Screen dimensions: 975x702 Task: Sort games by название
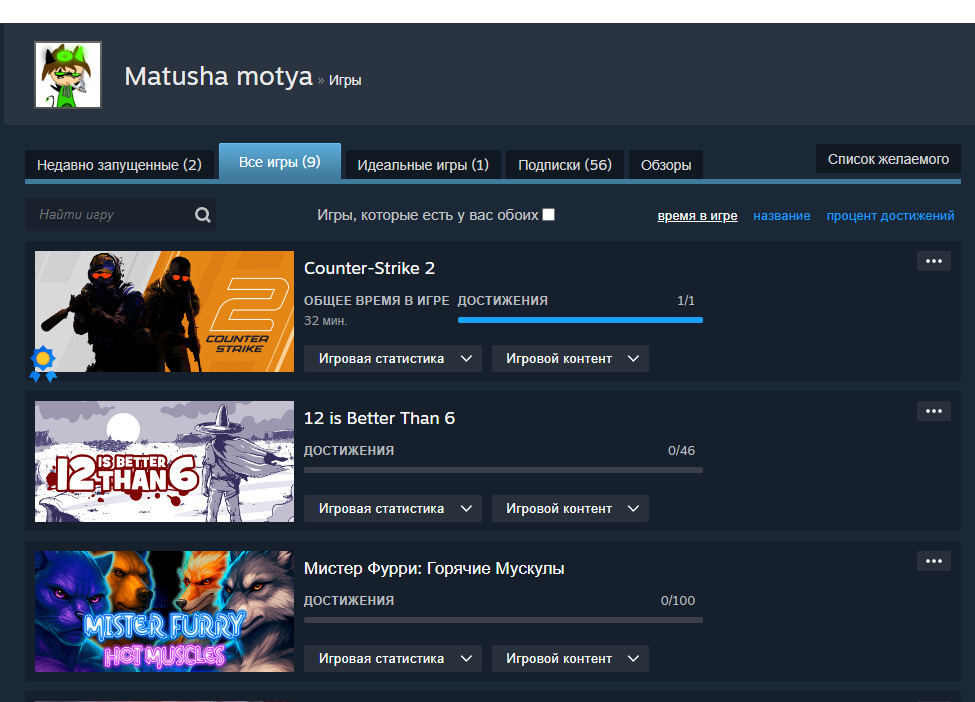[x=782, y=216]
